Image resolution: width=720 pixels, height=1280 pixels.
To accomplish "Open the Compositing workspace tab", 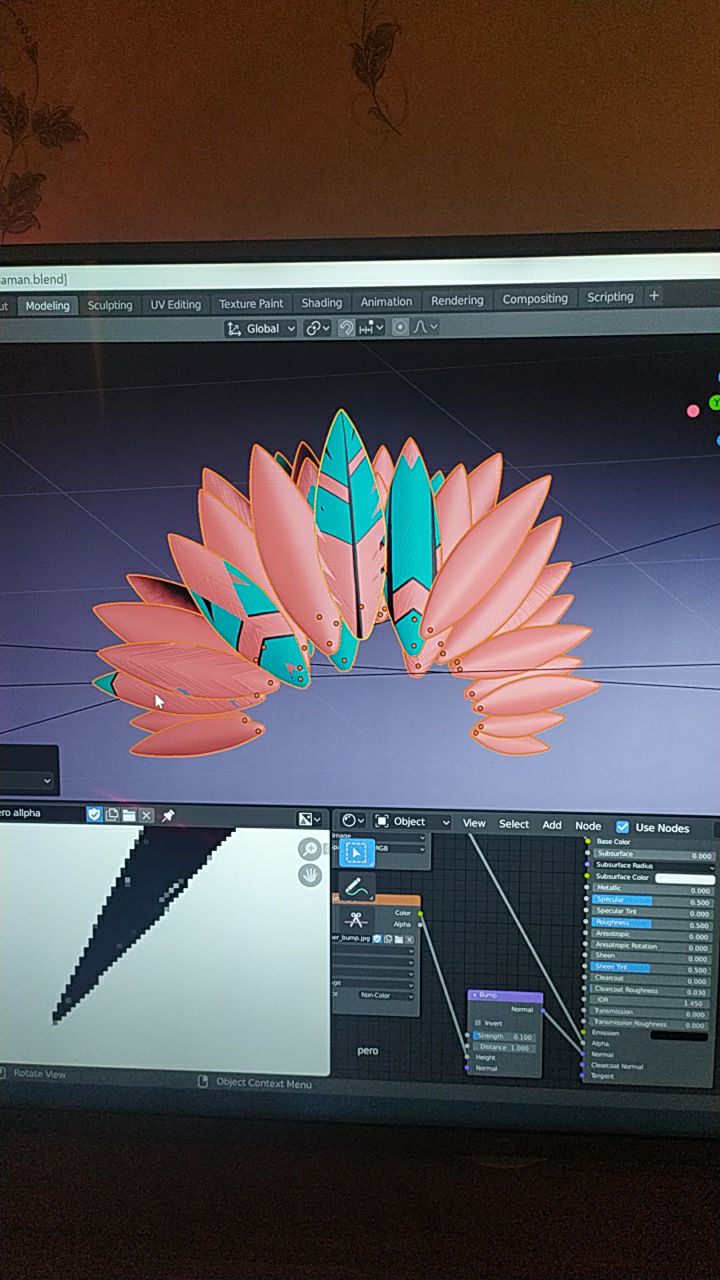I will click(x=535, y=298).
